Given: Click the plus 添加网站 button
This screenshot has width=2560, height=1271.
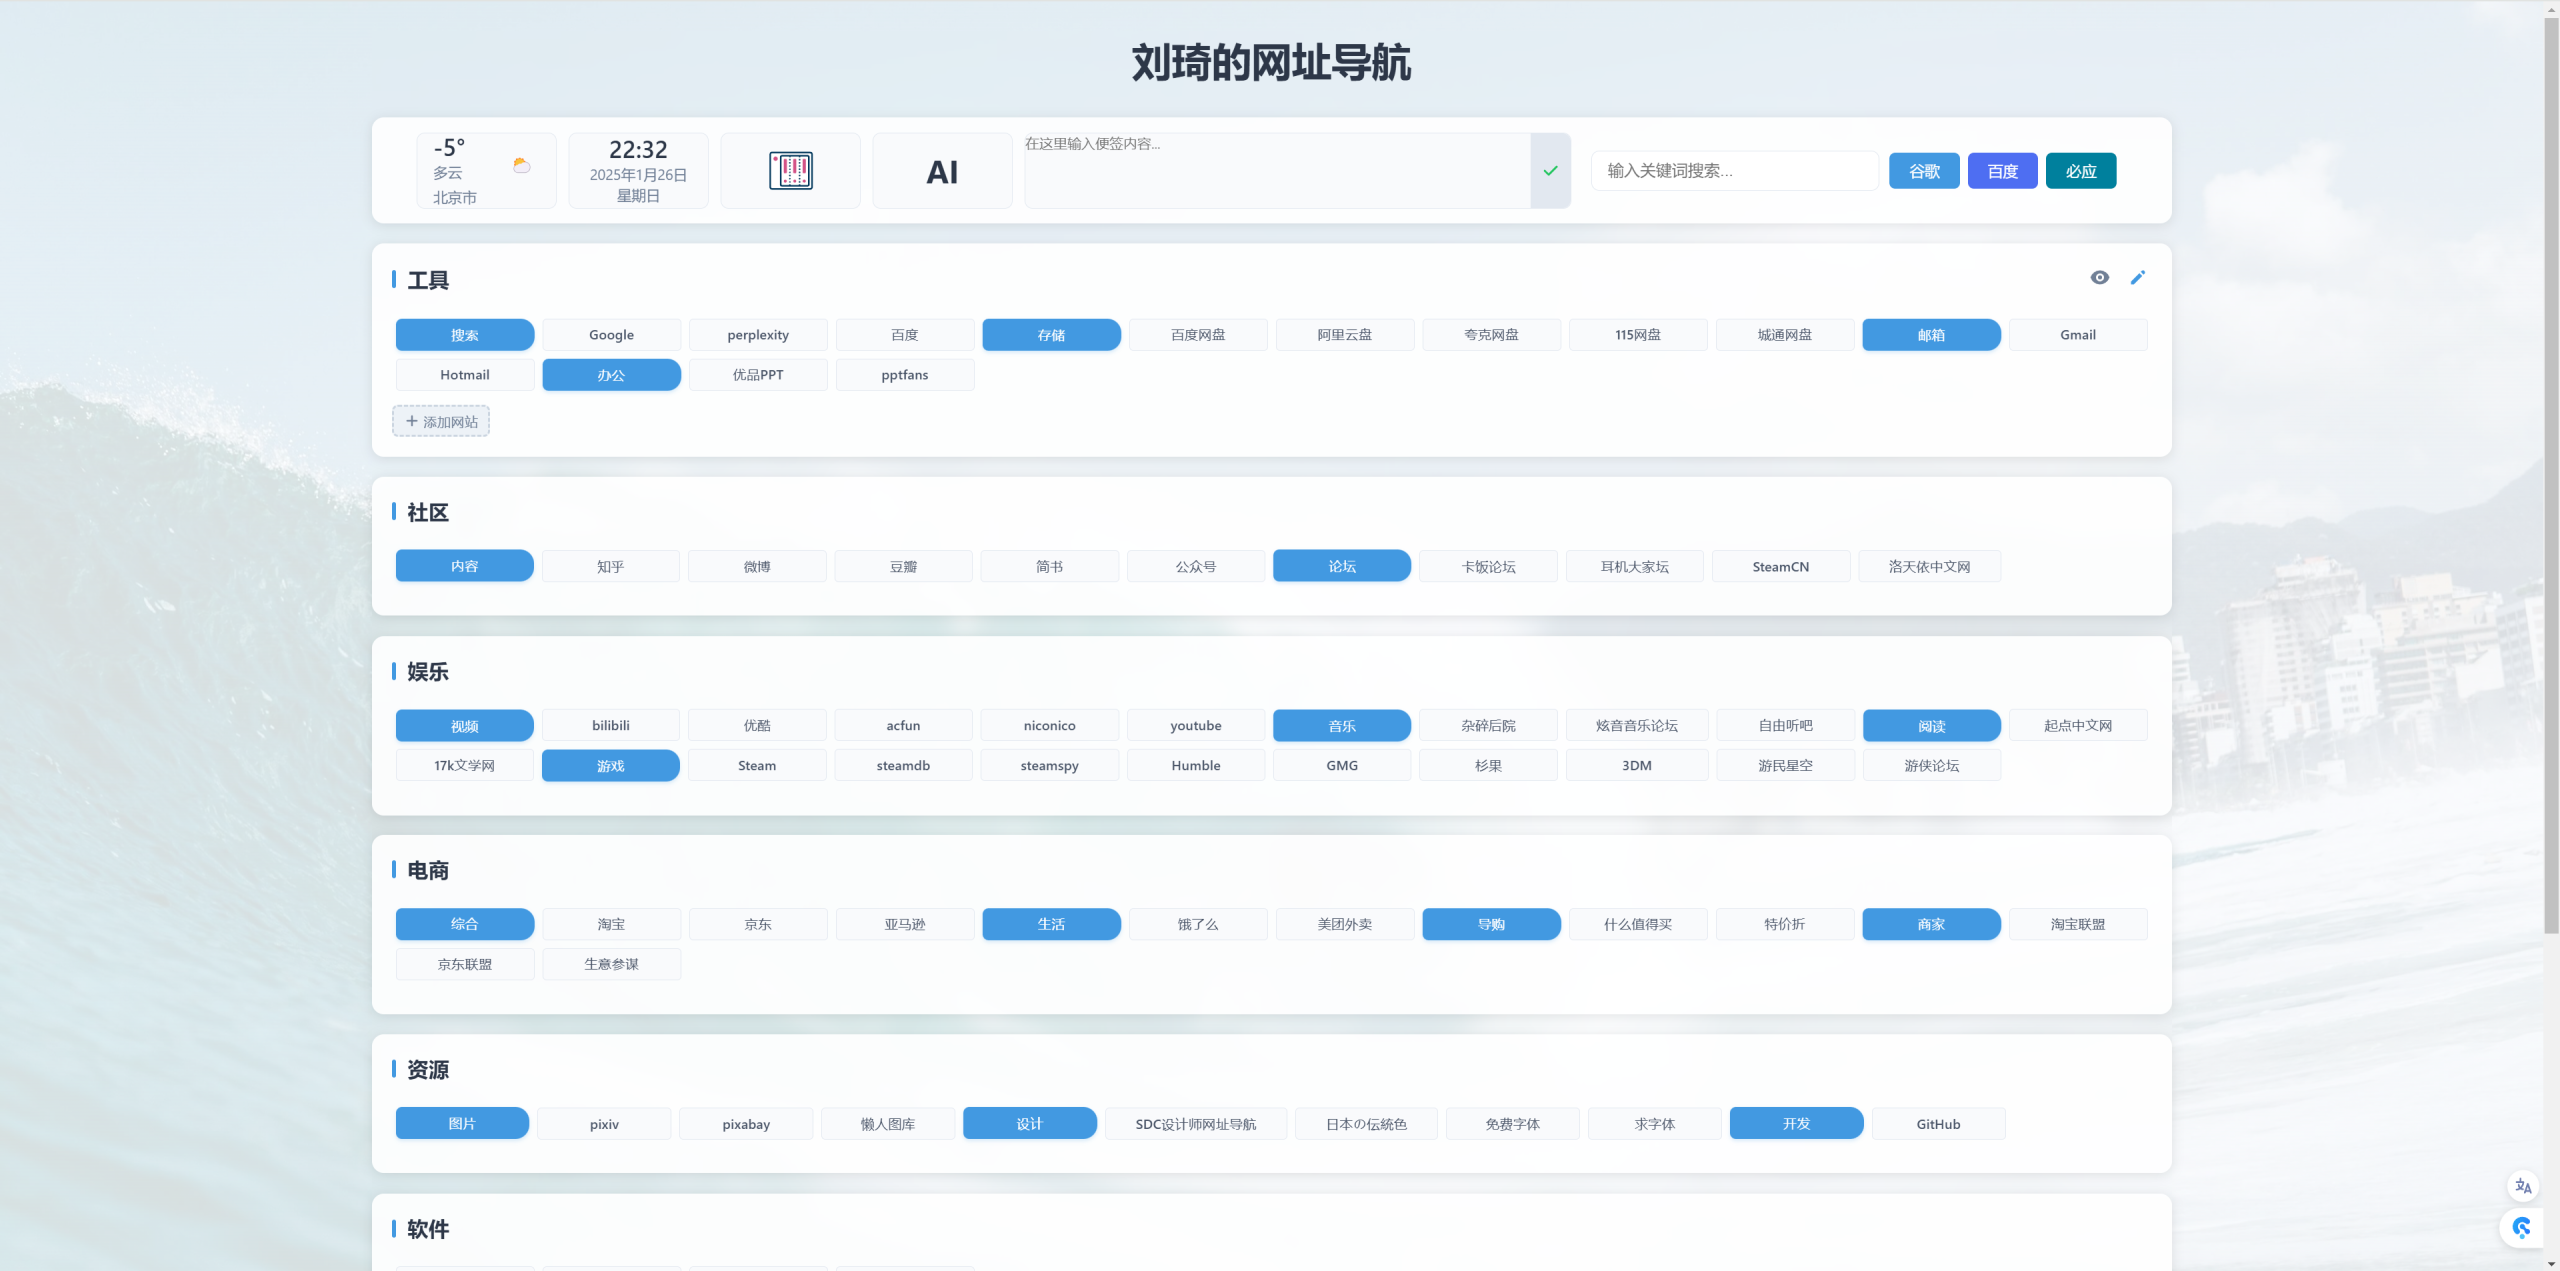Looking at the screenshot, I should [x=441, y=422].
